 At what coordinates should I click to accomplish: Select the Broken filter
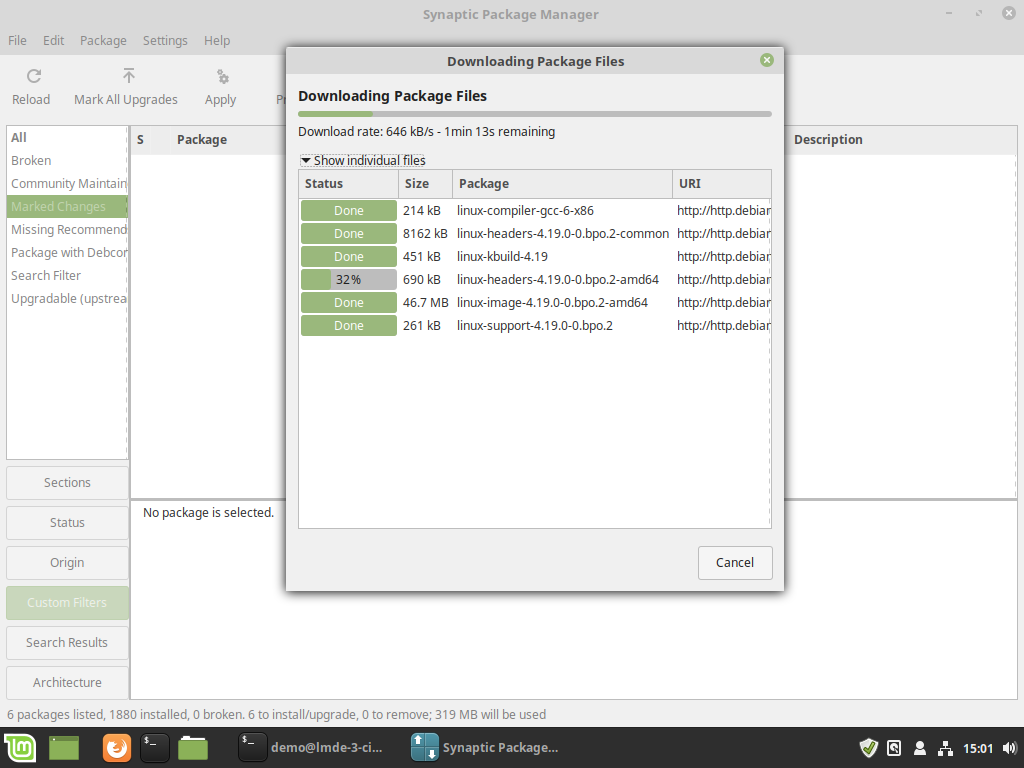click(x=67, y=161)
